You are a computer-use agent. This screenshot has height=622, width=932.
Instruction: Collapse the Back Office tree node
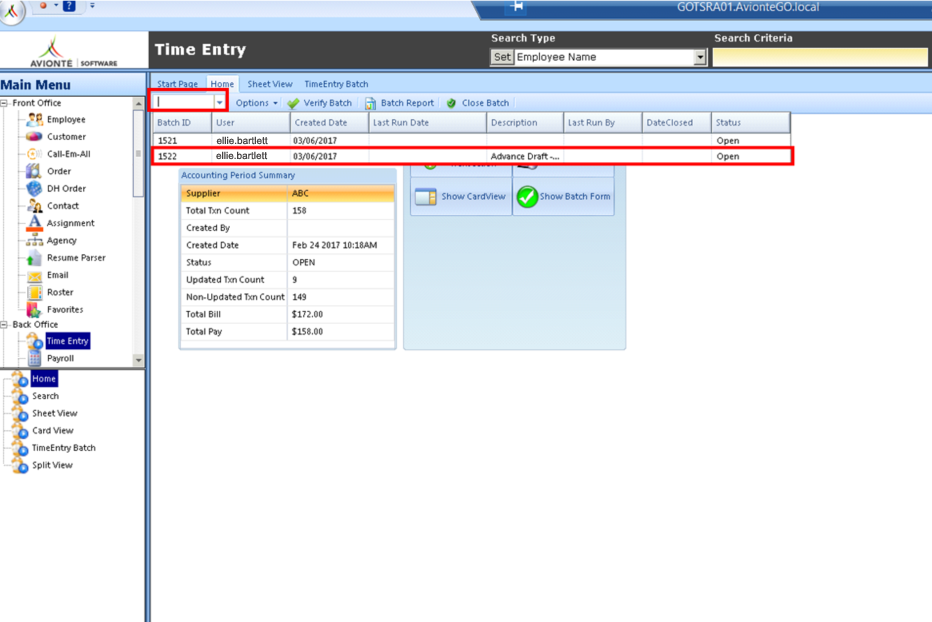[4, 325]
